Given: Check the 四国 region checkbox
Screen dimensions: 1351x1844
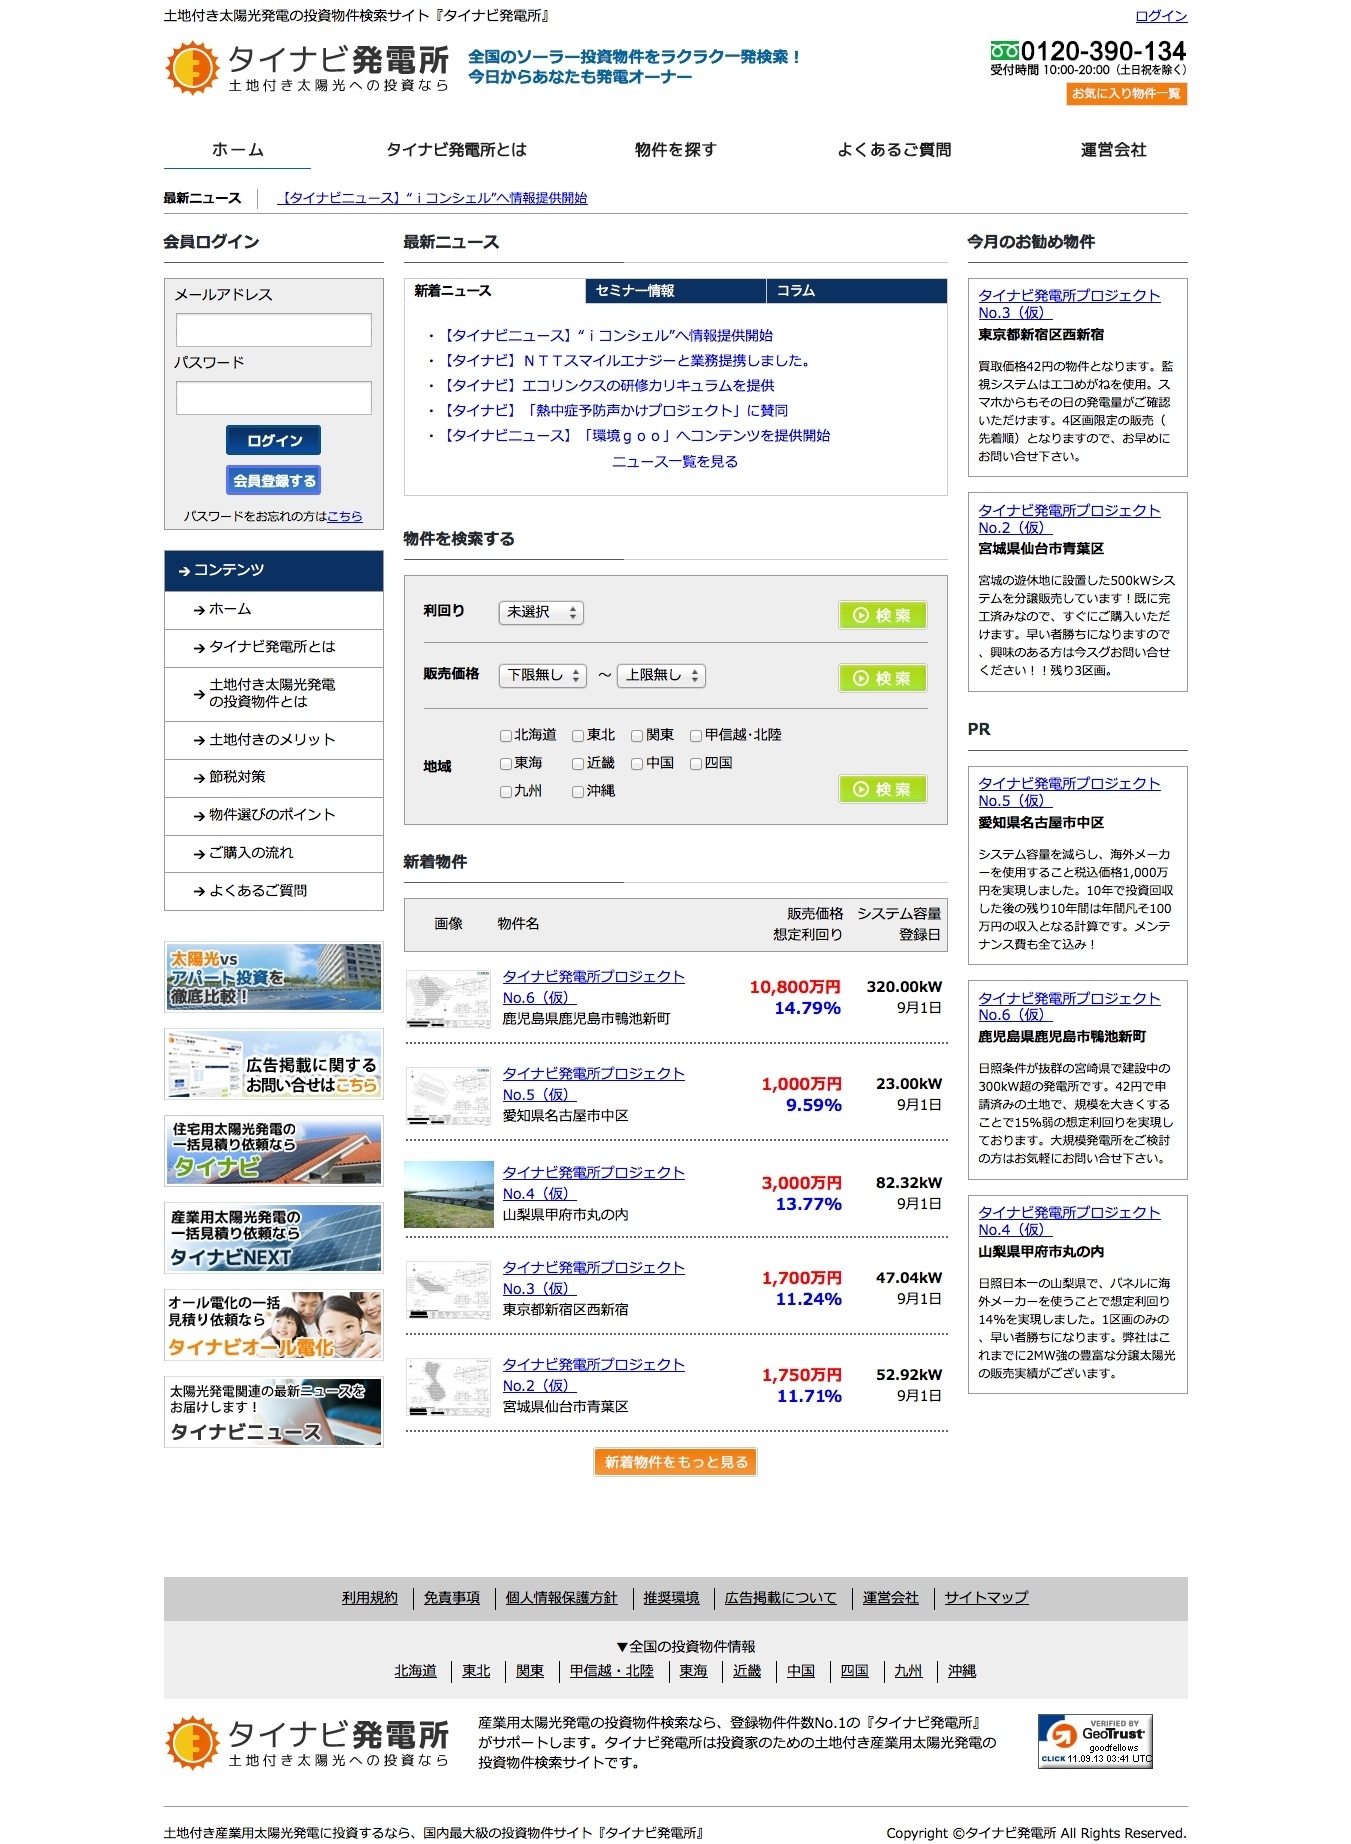Looking at the screenshot, I should coord(696,764).
